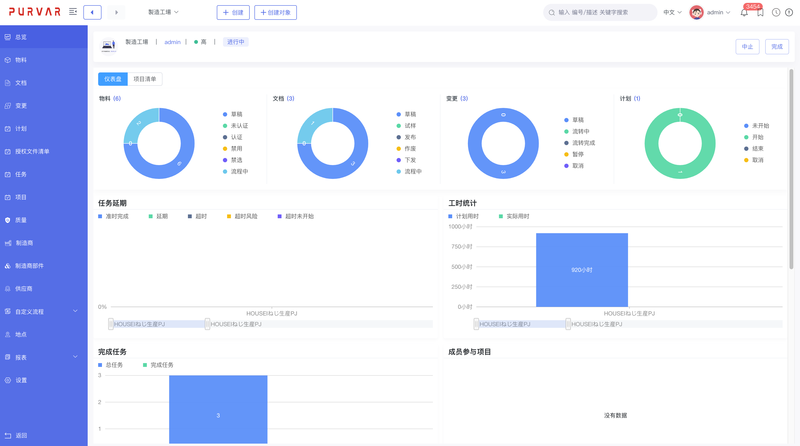Open 授权文件清单 in the sidebar
The image size is (800, 446).
point(43,152)
